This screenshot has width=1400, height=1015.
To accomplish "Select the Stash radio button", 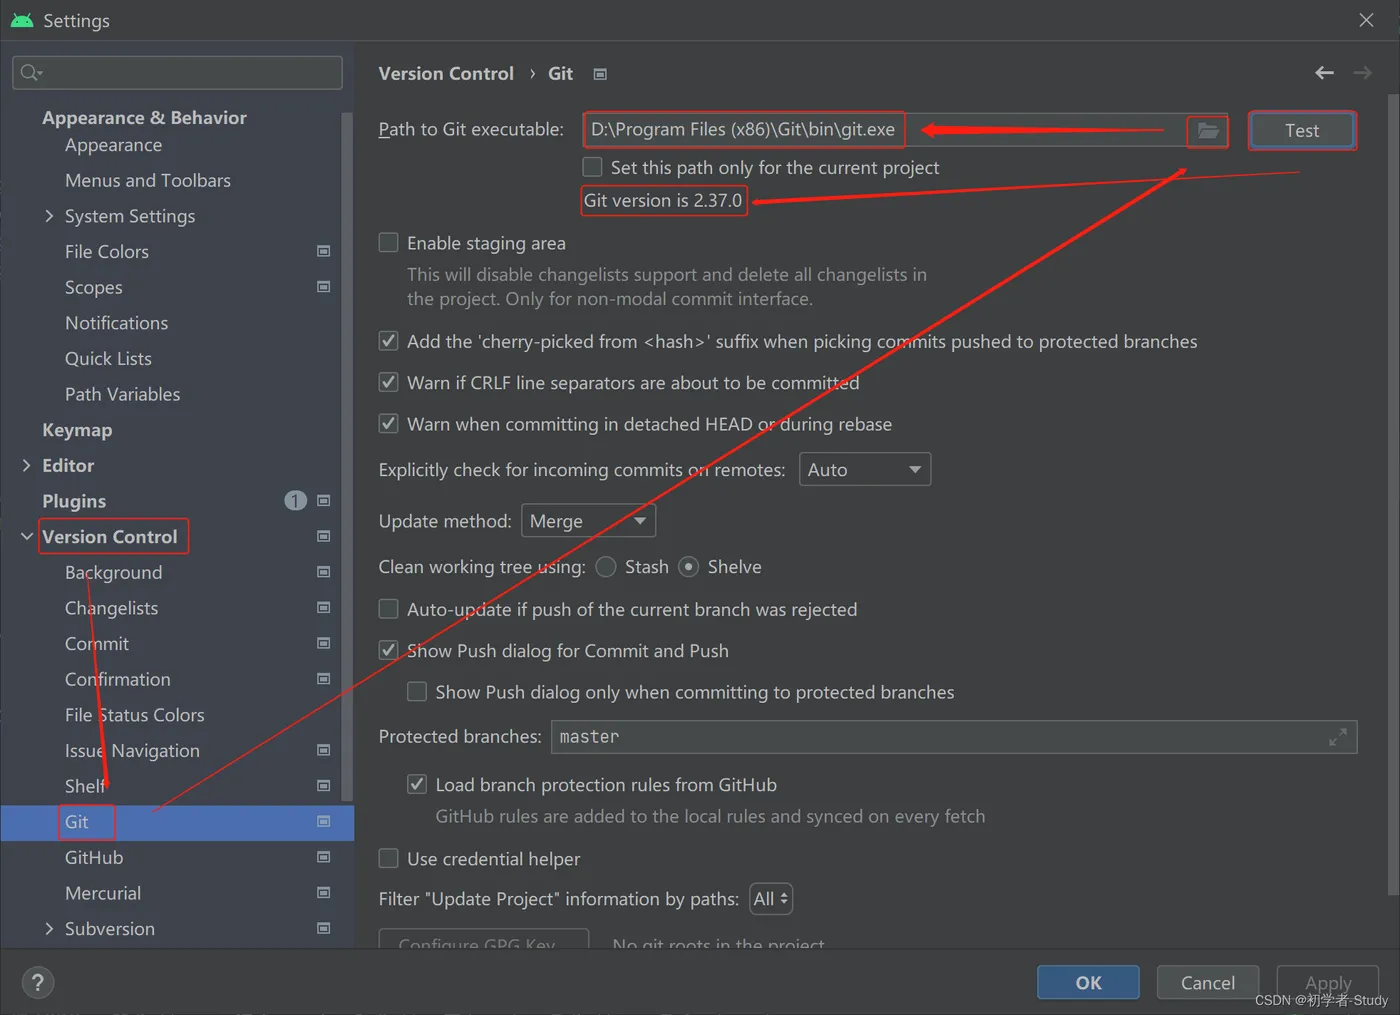I will (x=606, y=567).
